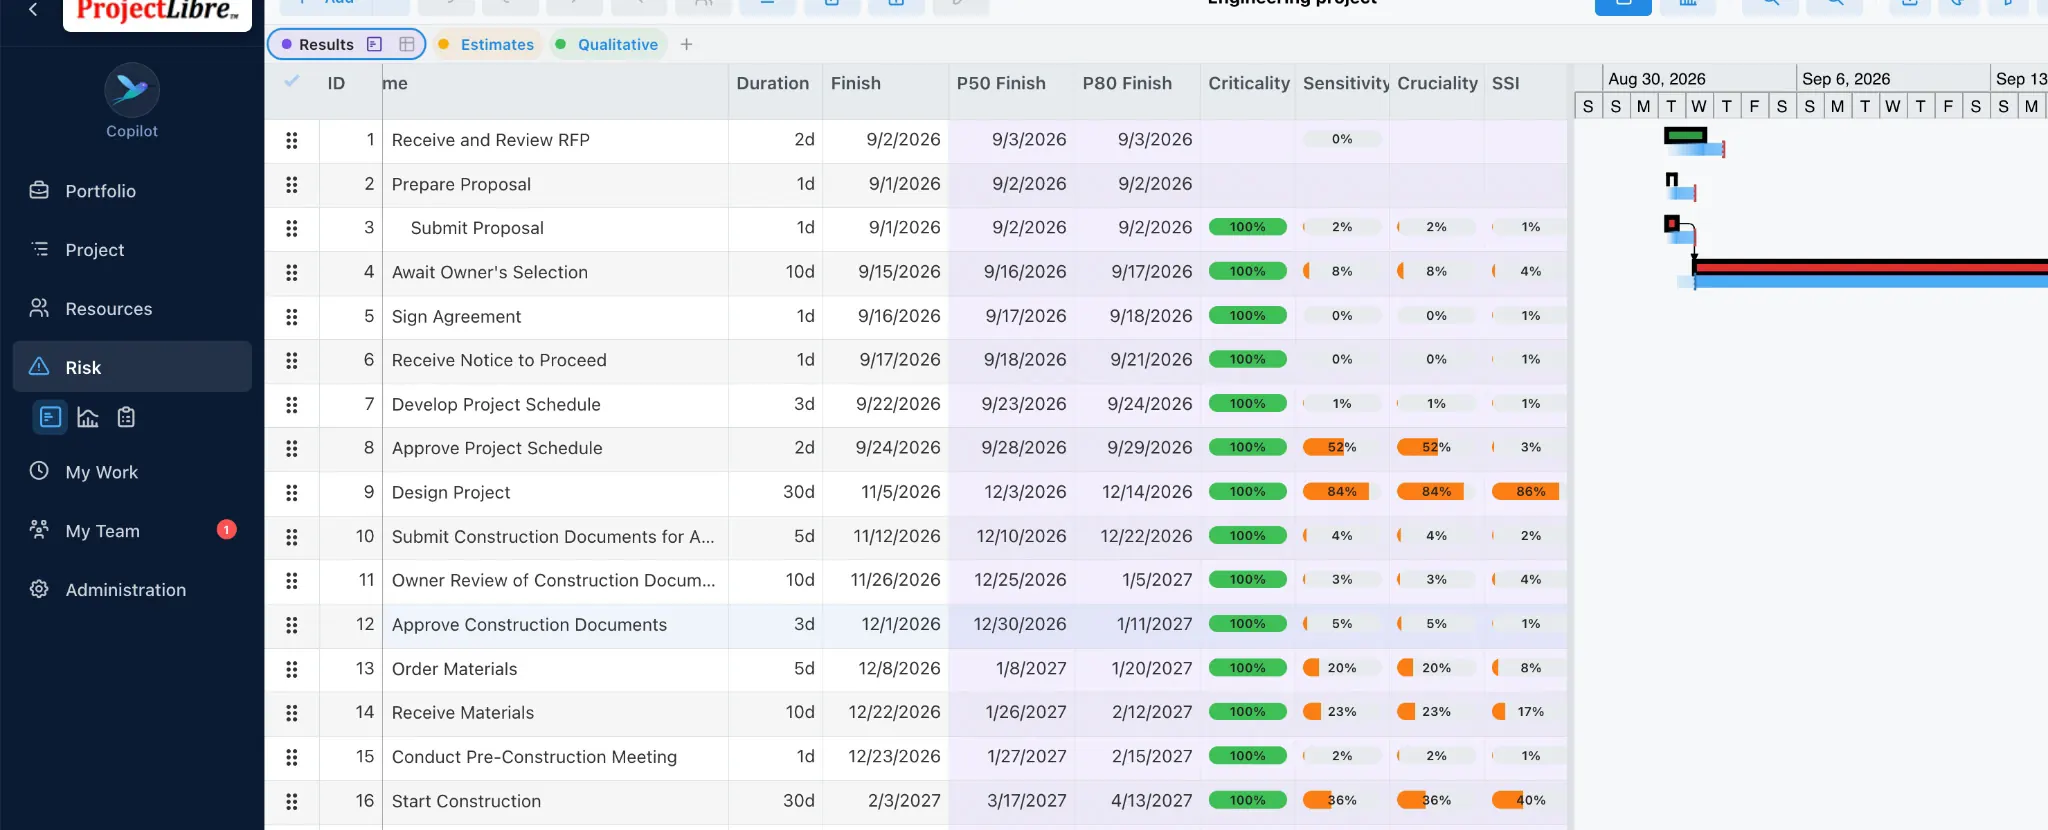The height and width of the screenshot is (830, 2048).
Task: Sort by the P50 Finish column header
Action: (x=1001, y=83)
